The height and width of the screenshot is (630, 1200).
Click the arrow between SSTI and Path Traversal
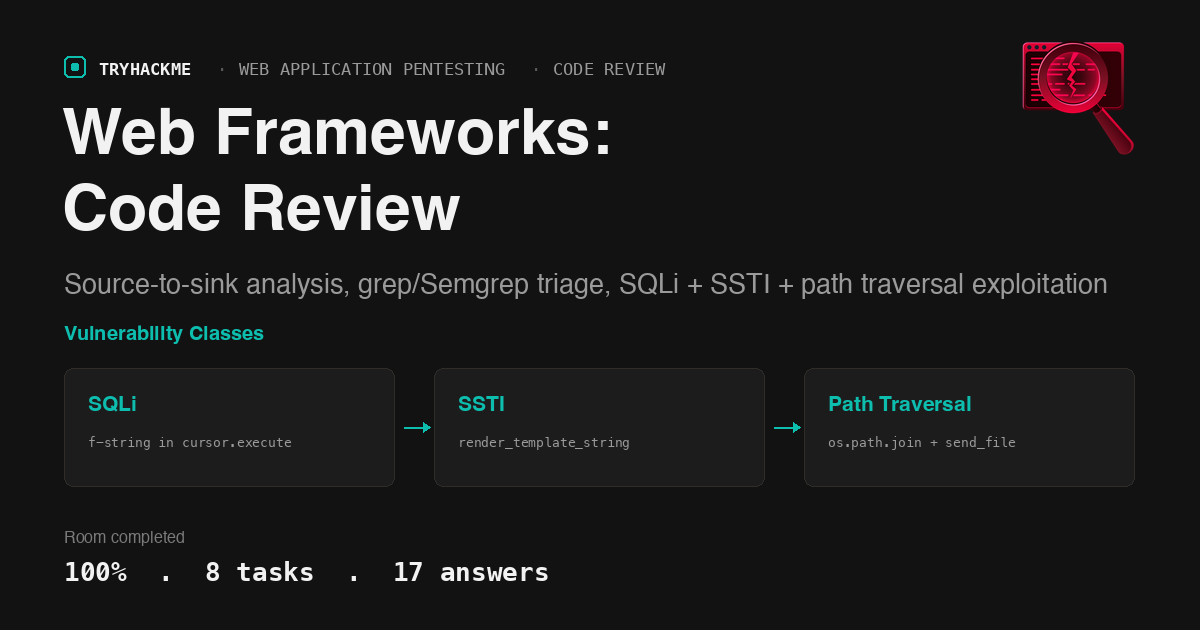(x=787, y=427)
